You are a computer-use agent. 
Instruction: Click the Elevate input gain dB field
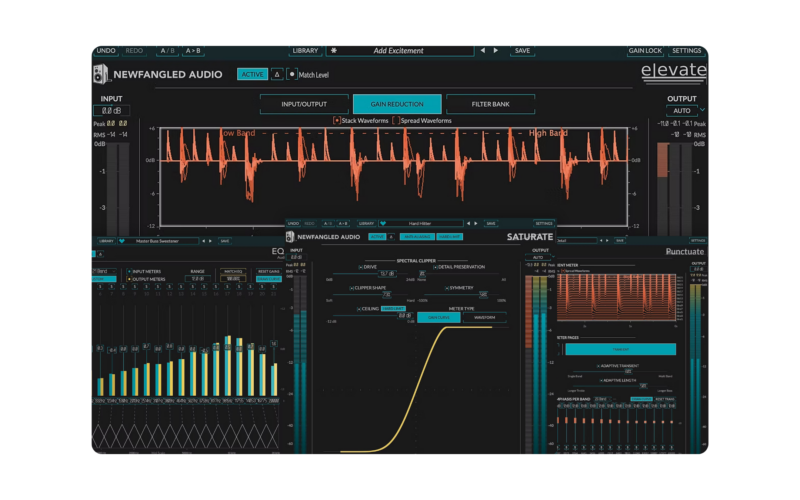coord(112,110)
